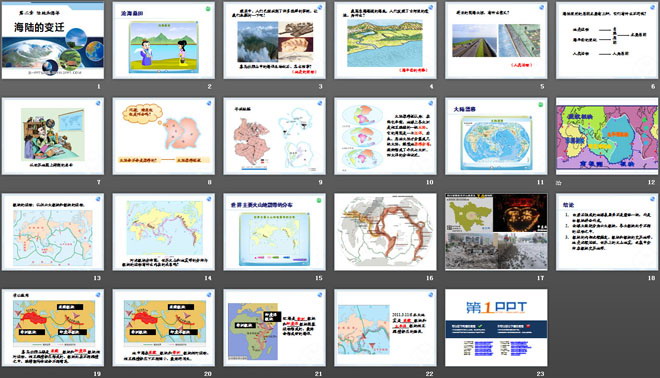Screen dimensions: 660x378
Task: Select slide 4 with coastal landscape illustration
Action: pyautogui.click(x=385, y=40)
